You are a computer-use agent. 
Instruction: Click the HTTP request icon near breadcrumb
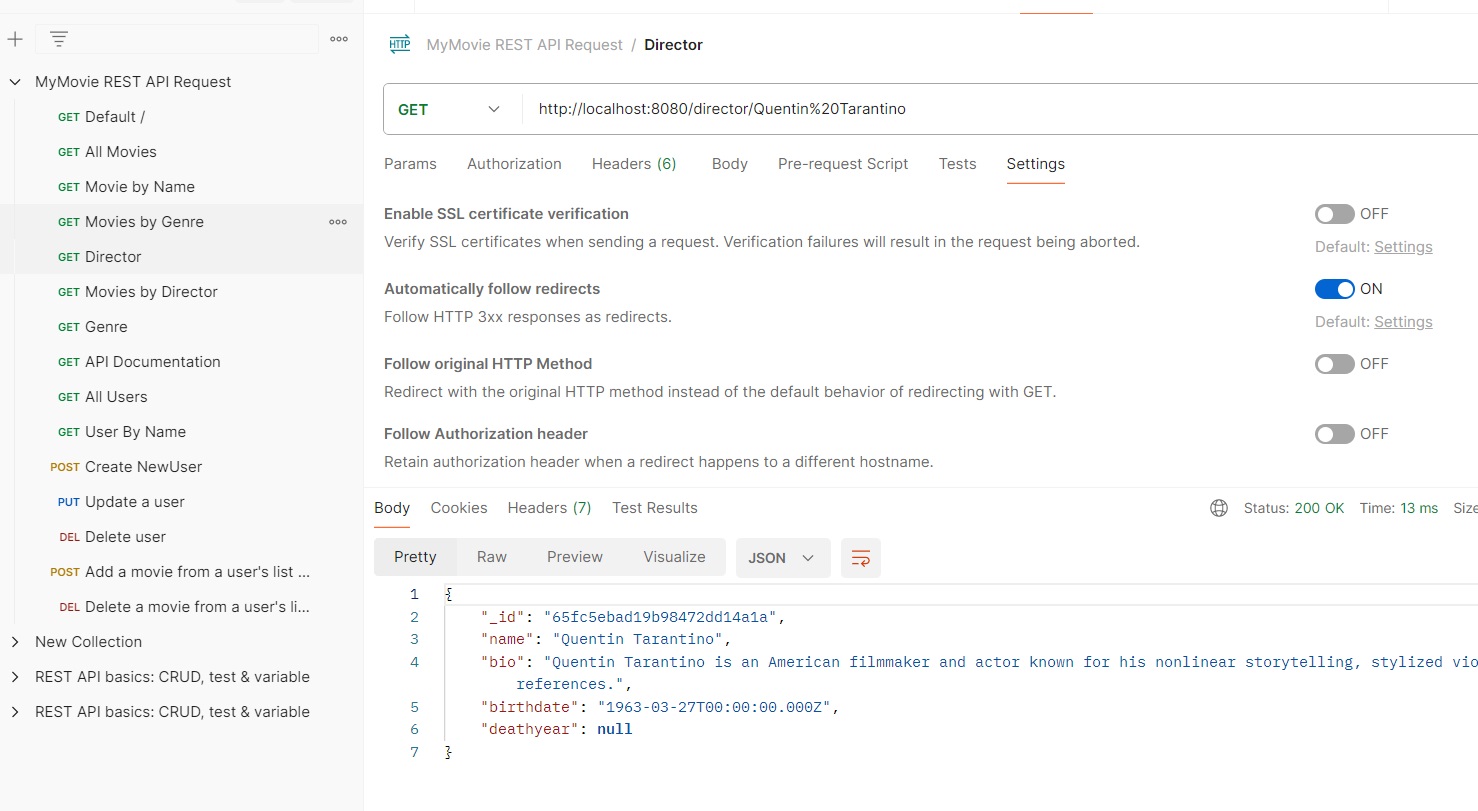[400, 44]
